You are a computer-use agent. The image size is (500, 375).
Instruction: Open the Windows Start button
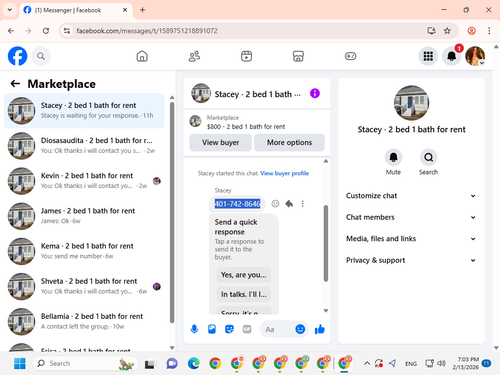click(x=20, y=363)
